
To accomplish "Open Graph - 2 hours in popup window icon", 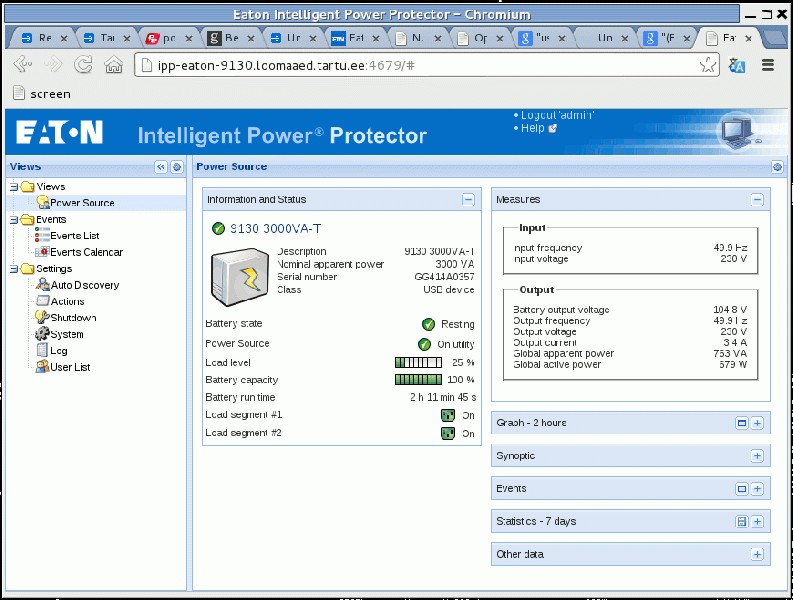I will tap(741, 423).
